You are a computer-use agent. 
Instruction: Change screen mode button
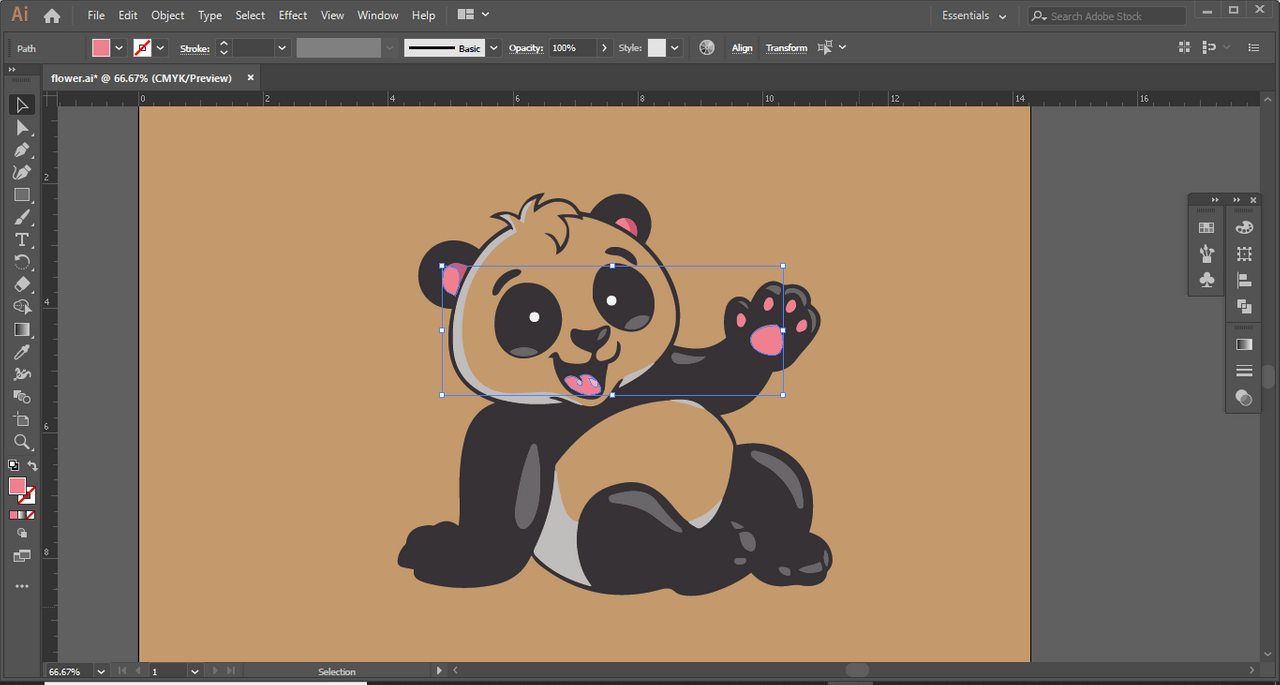click(x=21, y=555)
